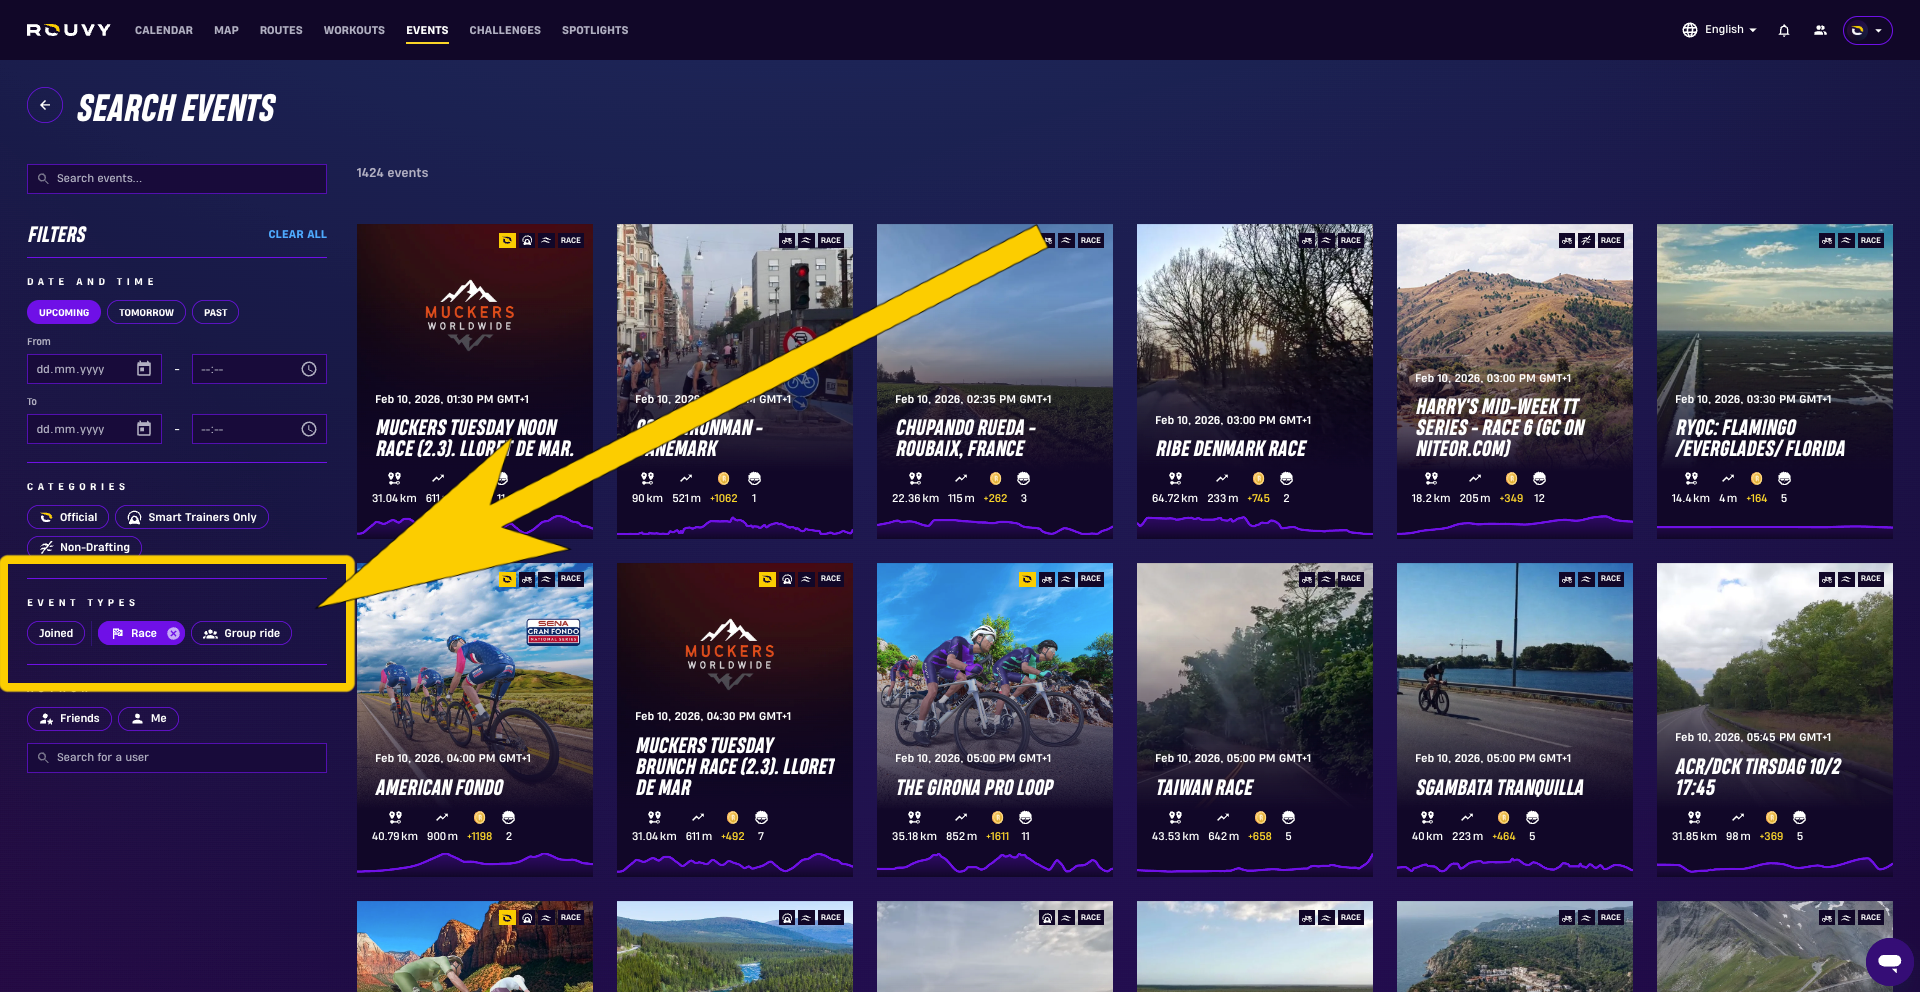1920x992 pixels.
Task: Enable the Non-Drafting category filter
Action: pos(85,547)
